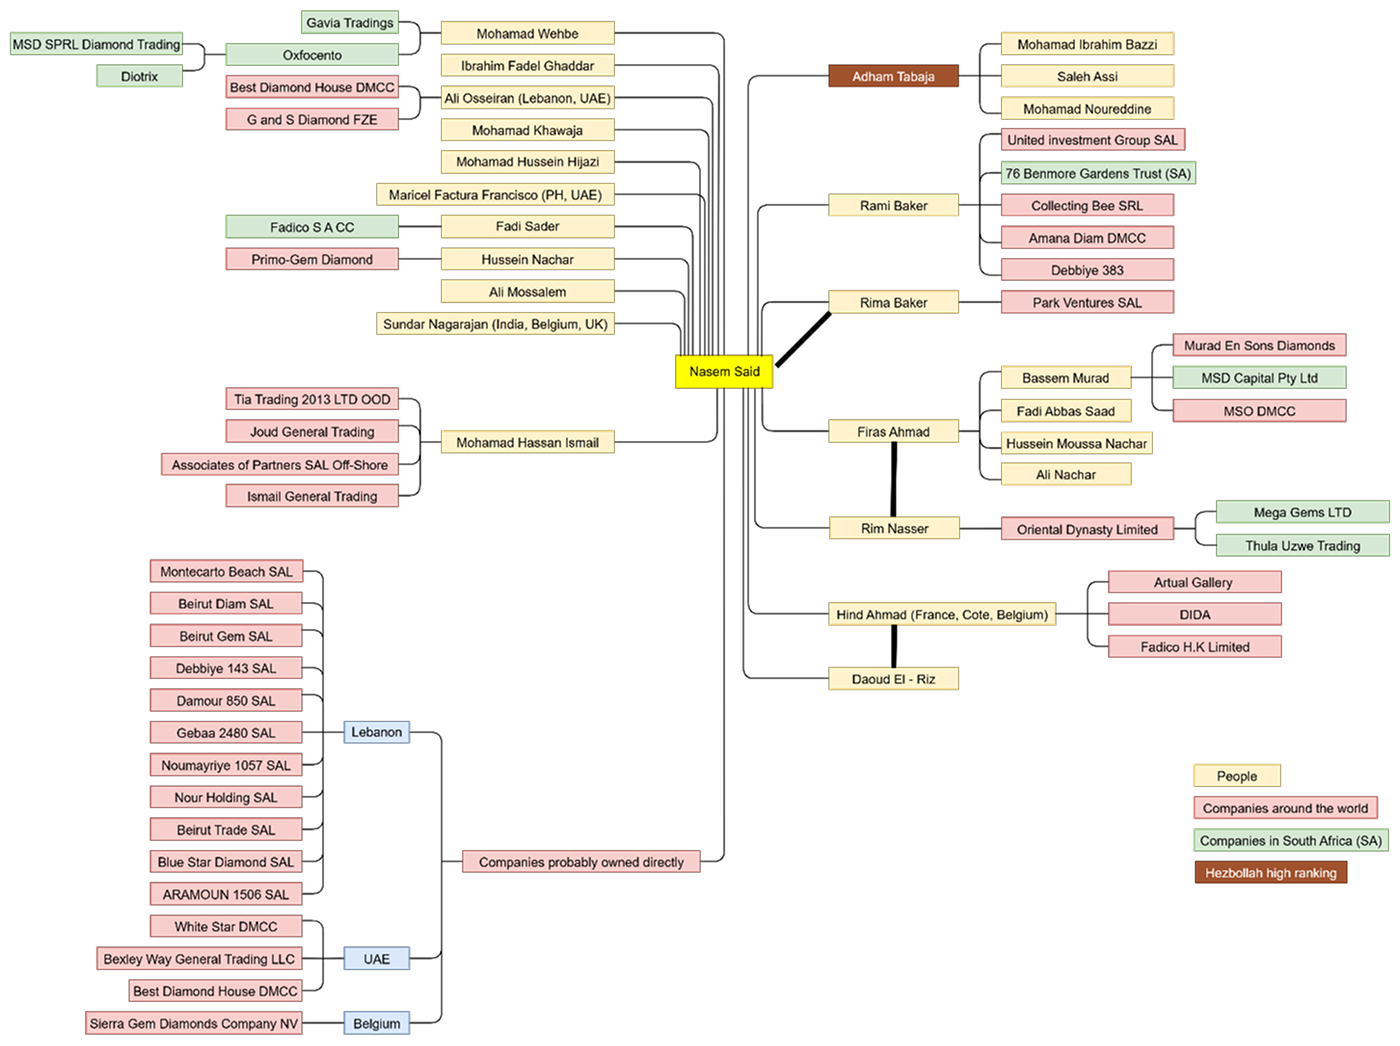Select Hezbollah high ranking legend swatch
The width and height of the screenshot is (1400, 1046).
(x=1270, y=873)
